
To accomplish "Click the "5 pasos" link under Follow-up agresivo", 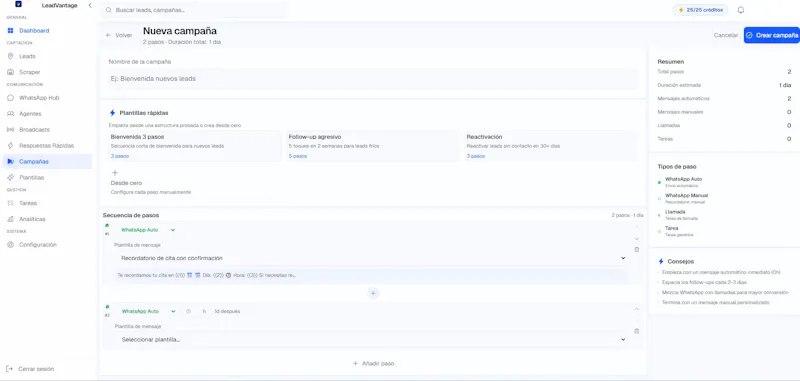I will (x=298, y=156).
